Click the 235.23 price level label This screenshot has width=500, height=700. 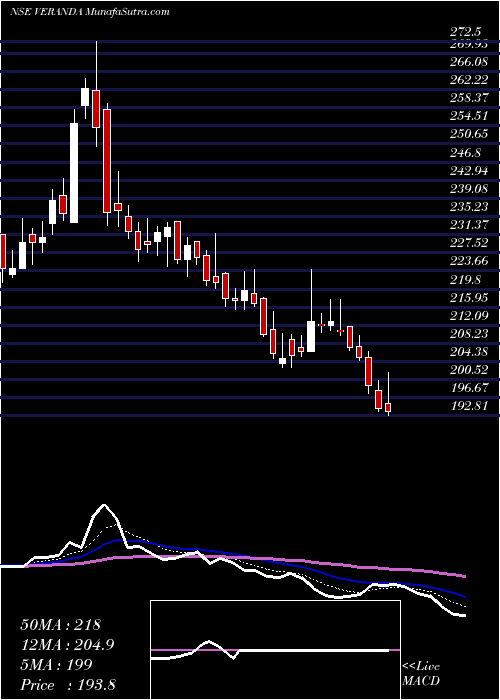[469, 207]
